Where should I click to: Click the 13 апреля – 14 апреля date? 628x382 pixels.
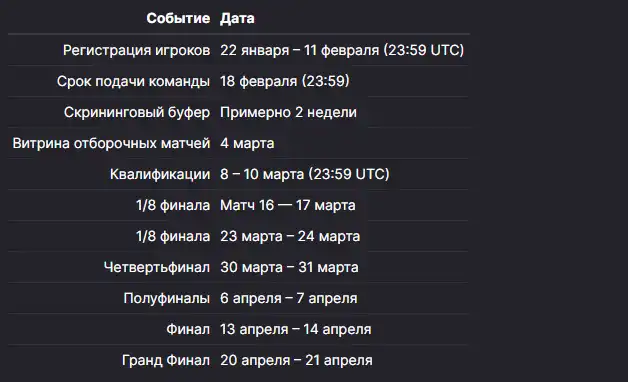point(296,330)
